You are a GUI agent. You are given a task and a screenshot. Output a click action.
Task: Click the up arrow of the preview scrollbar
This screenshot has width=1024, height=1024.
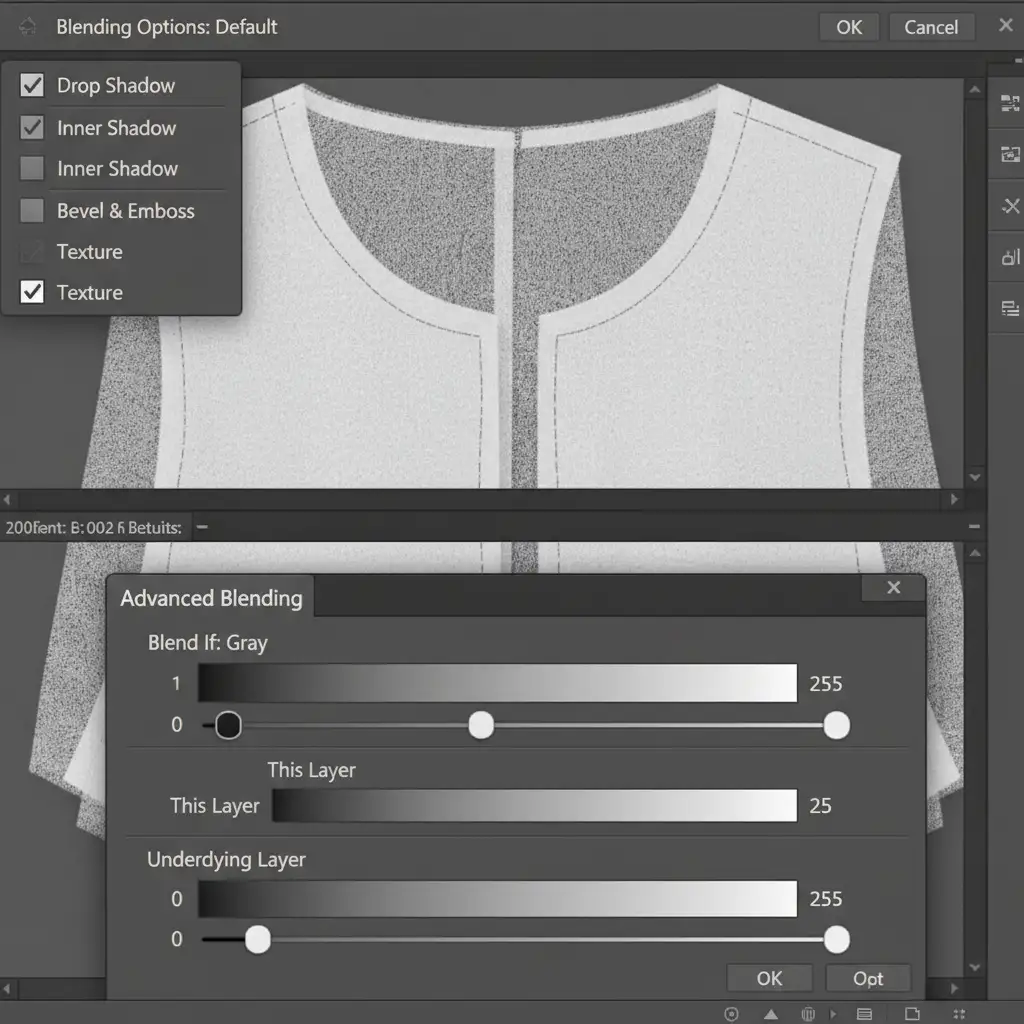pos(975,90)
